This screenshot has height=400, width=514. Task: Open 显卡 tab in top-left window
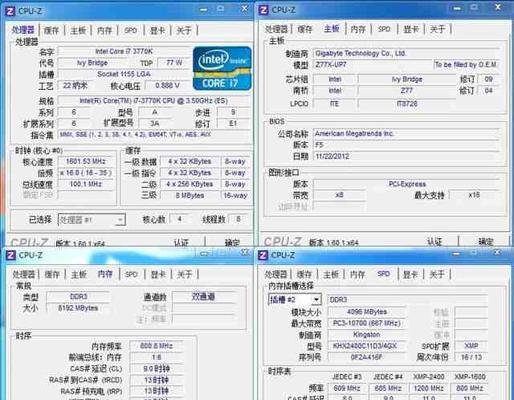click(157, 31)
